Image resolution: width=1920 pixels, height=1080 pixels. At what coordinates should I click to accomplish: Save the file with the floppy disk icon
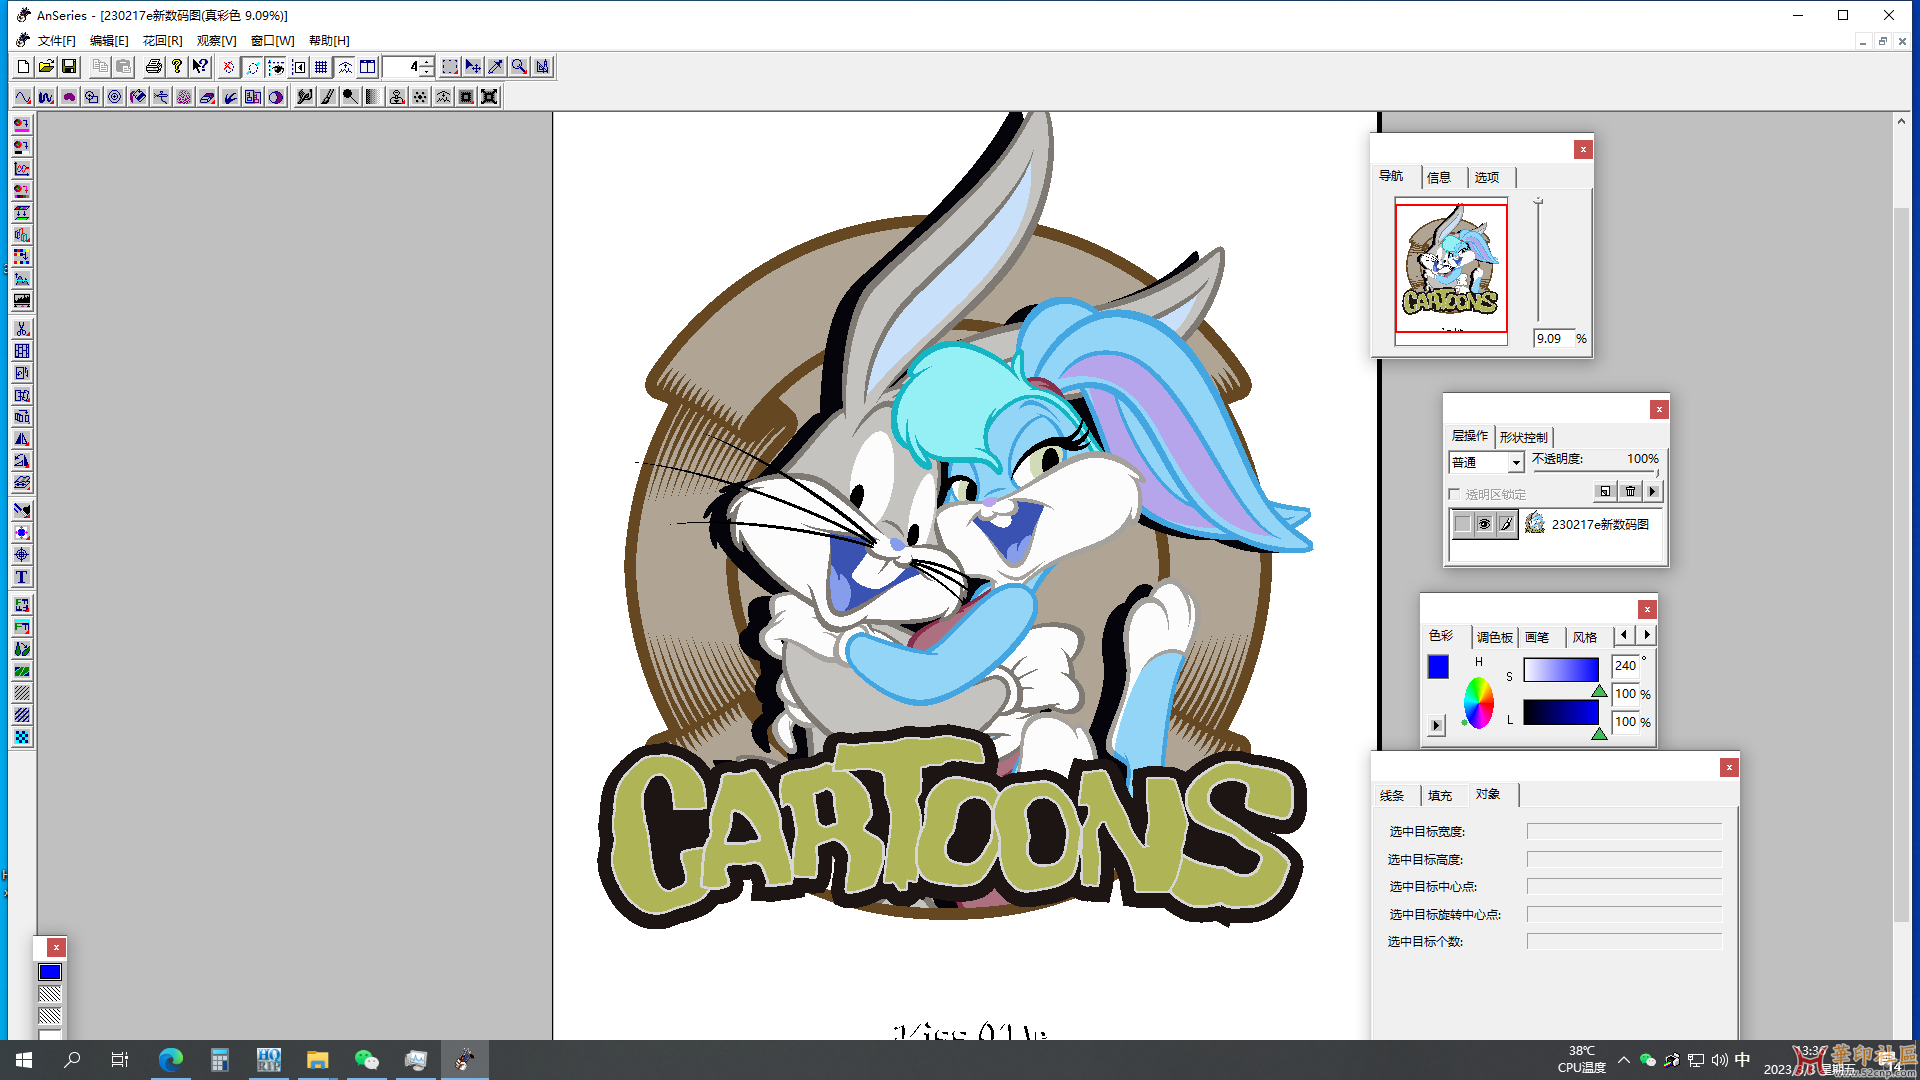tap(69, 67)
